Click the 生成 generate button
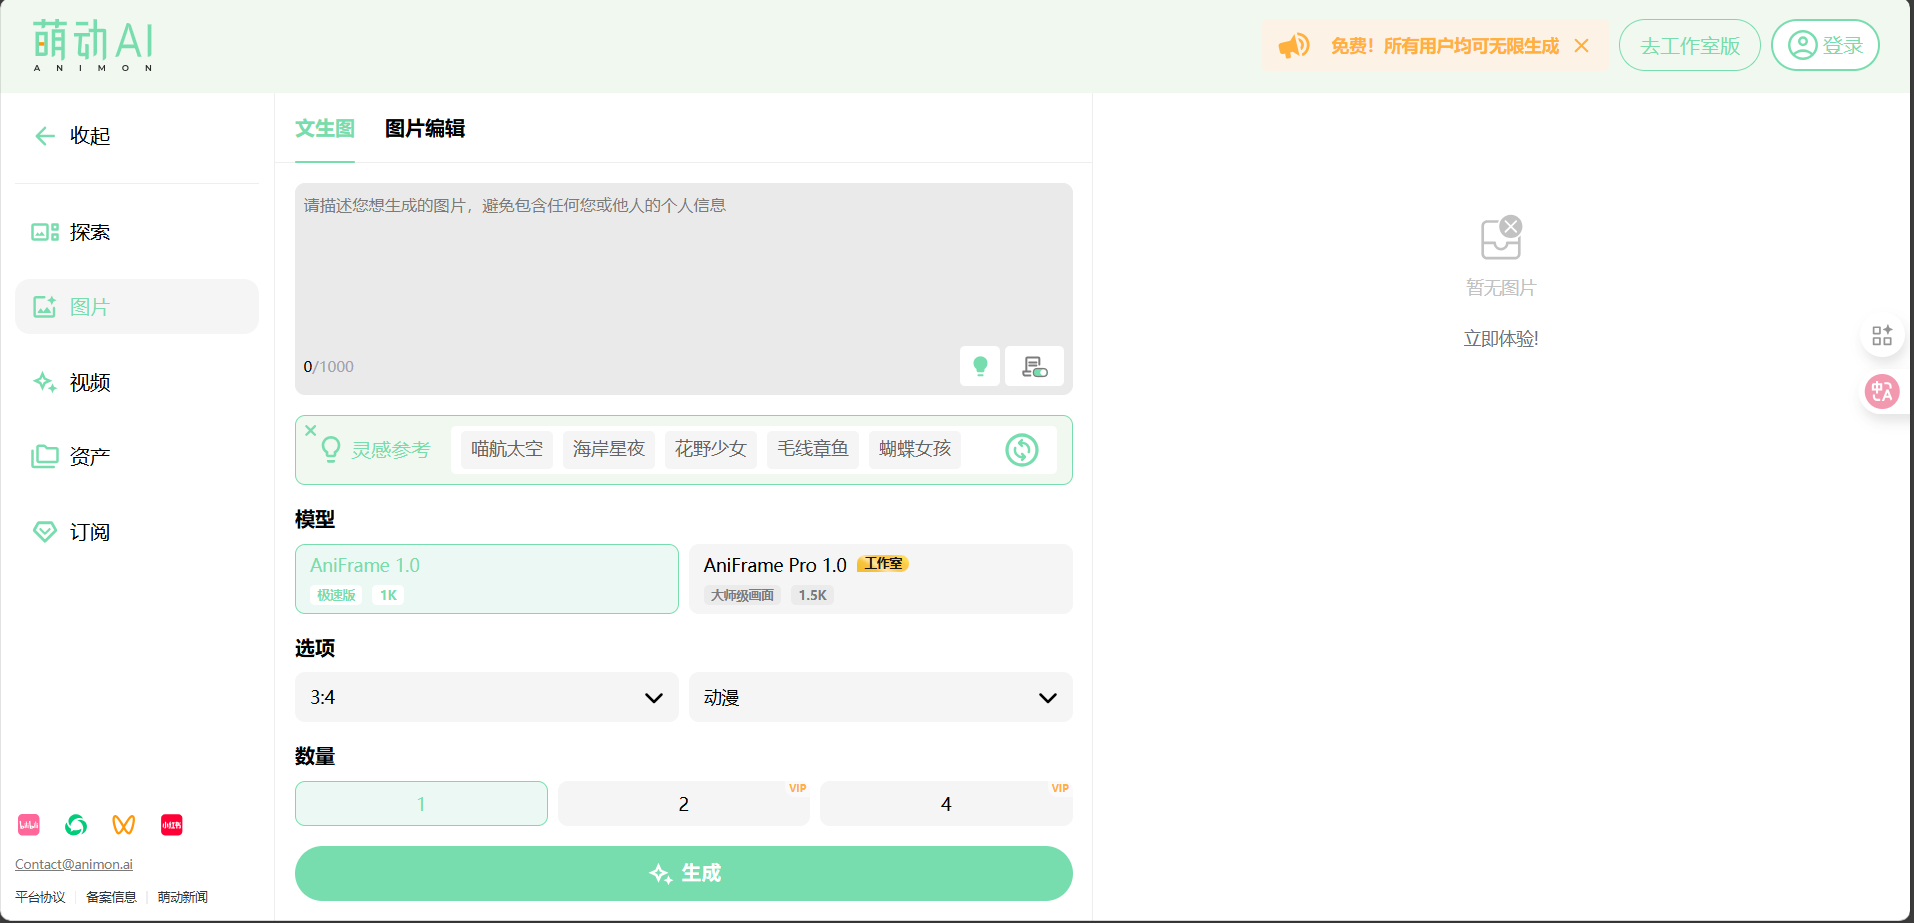This screenshot has height=923, width=1914. point(684,873)
